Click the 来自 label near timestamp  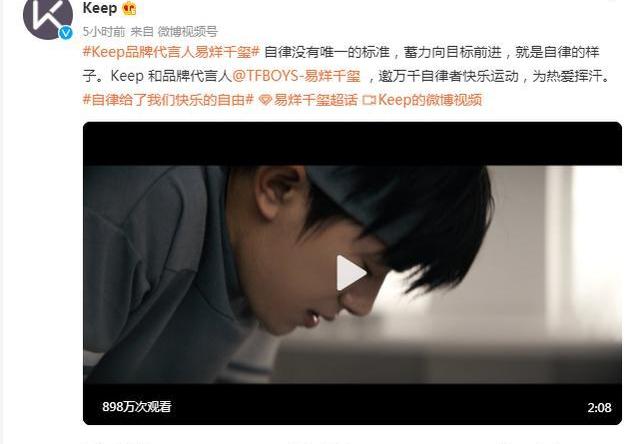pos(142,31)
